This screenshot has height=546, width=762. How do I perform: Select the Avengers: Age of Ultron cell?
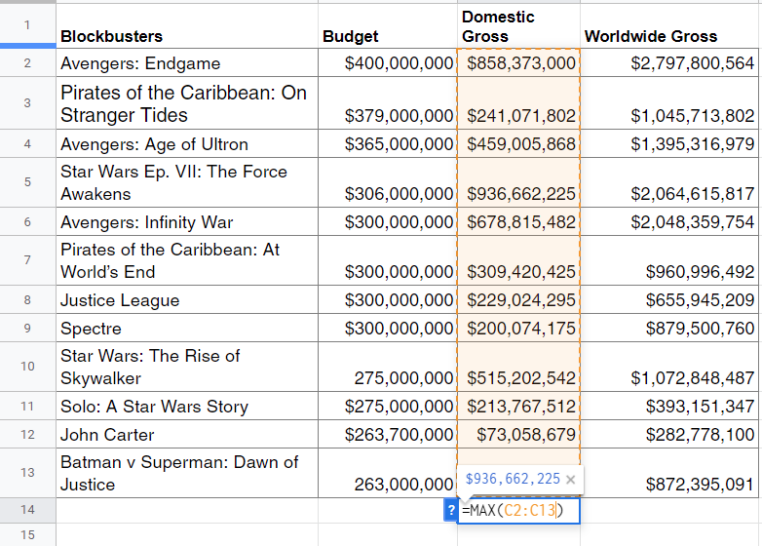(x=187, y=144)
